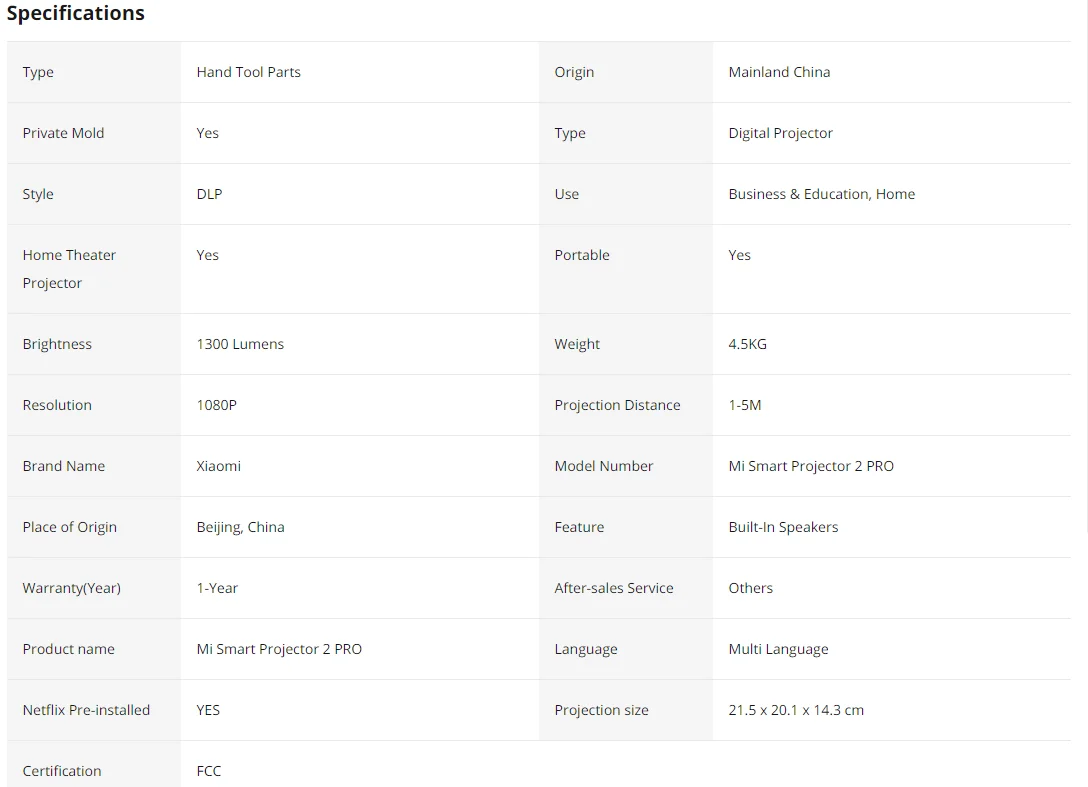Image resolution: width=1088 pixels, height=787 pixels.
Task: Click the Multi Language value
Action: [778, 649]
